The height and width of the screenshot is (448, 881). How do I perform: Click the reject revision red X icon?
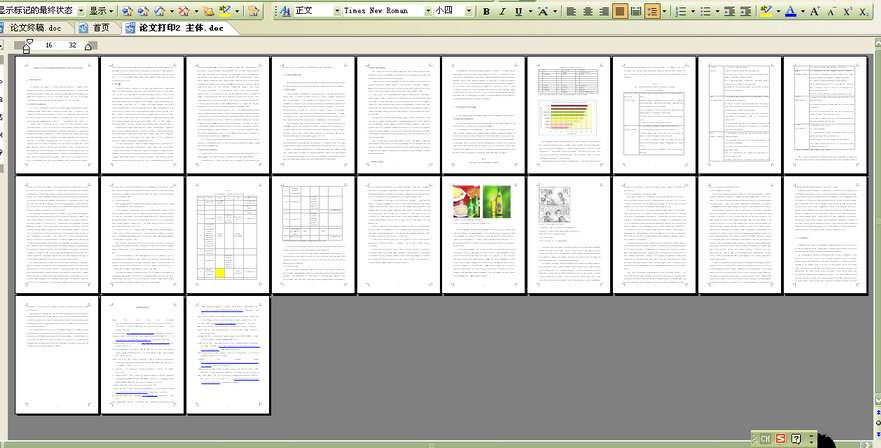point(184,11)
